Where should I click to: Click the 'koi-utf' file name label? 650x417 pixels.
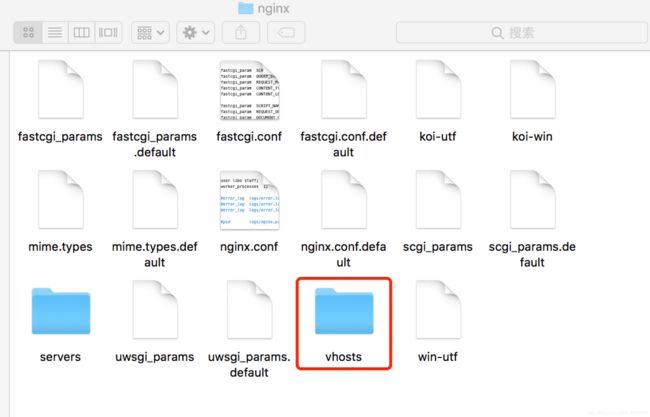coord(438,136)
